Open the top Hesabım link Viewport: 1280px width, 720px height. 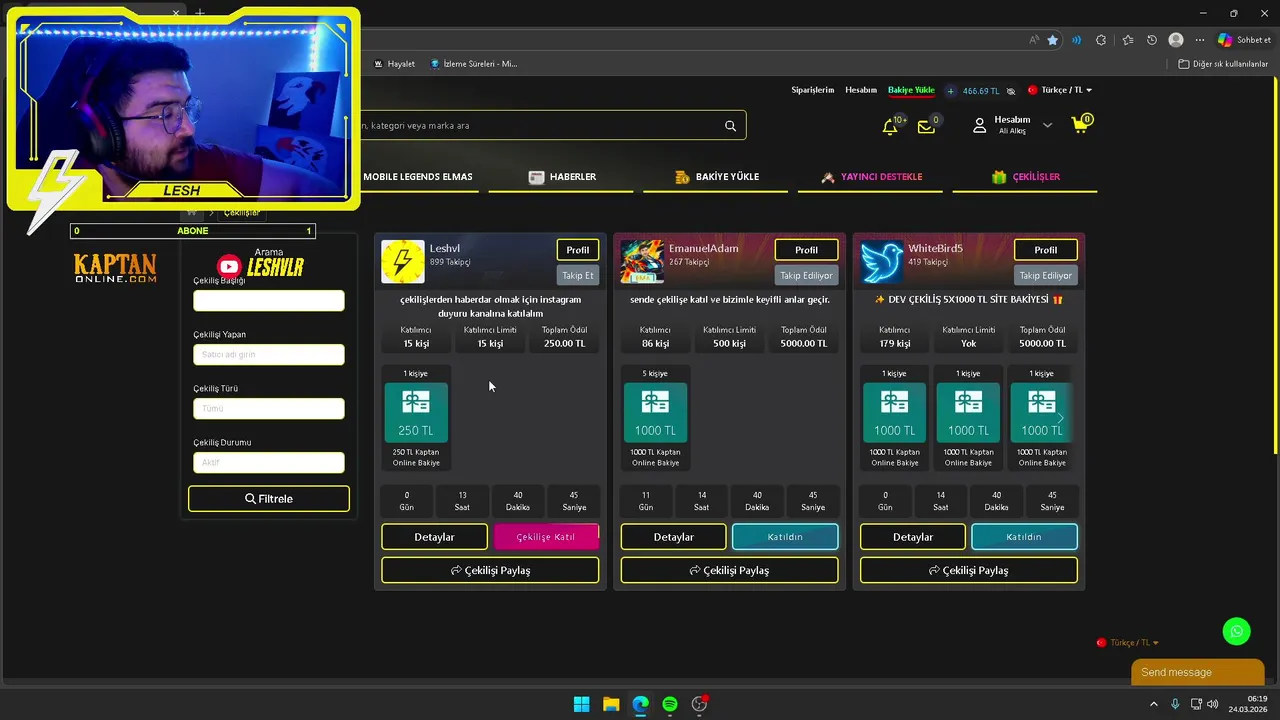pos(861,90)
